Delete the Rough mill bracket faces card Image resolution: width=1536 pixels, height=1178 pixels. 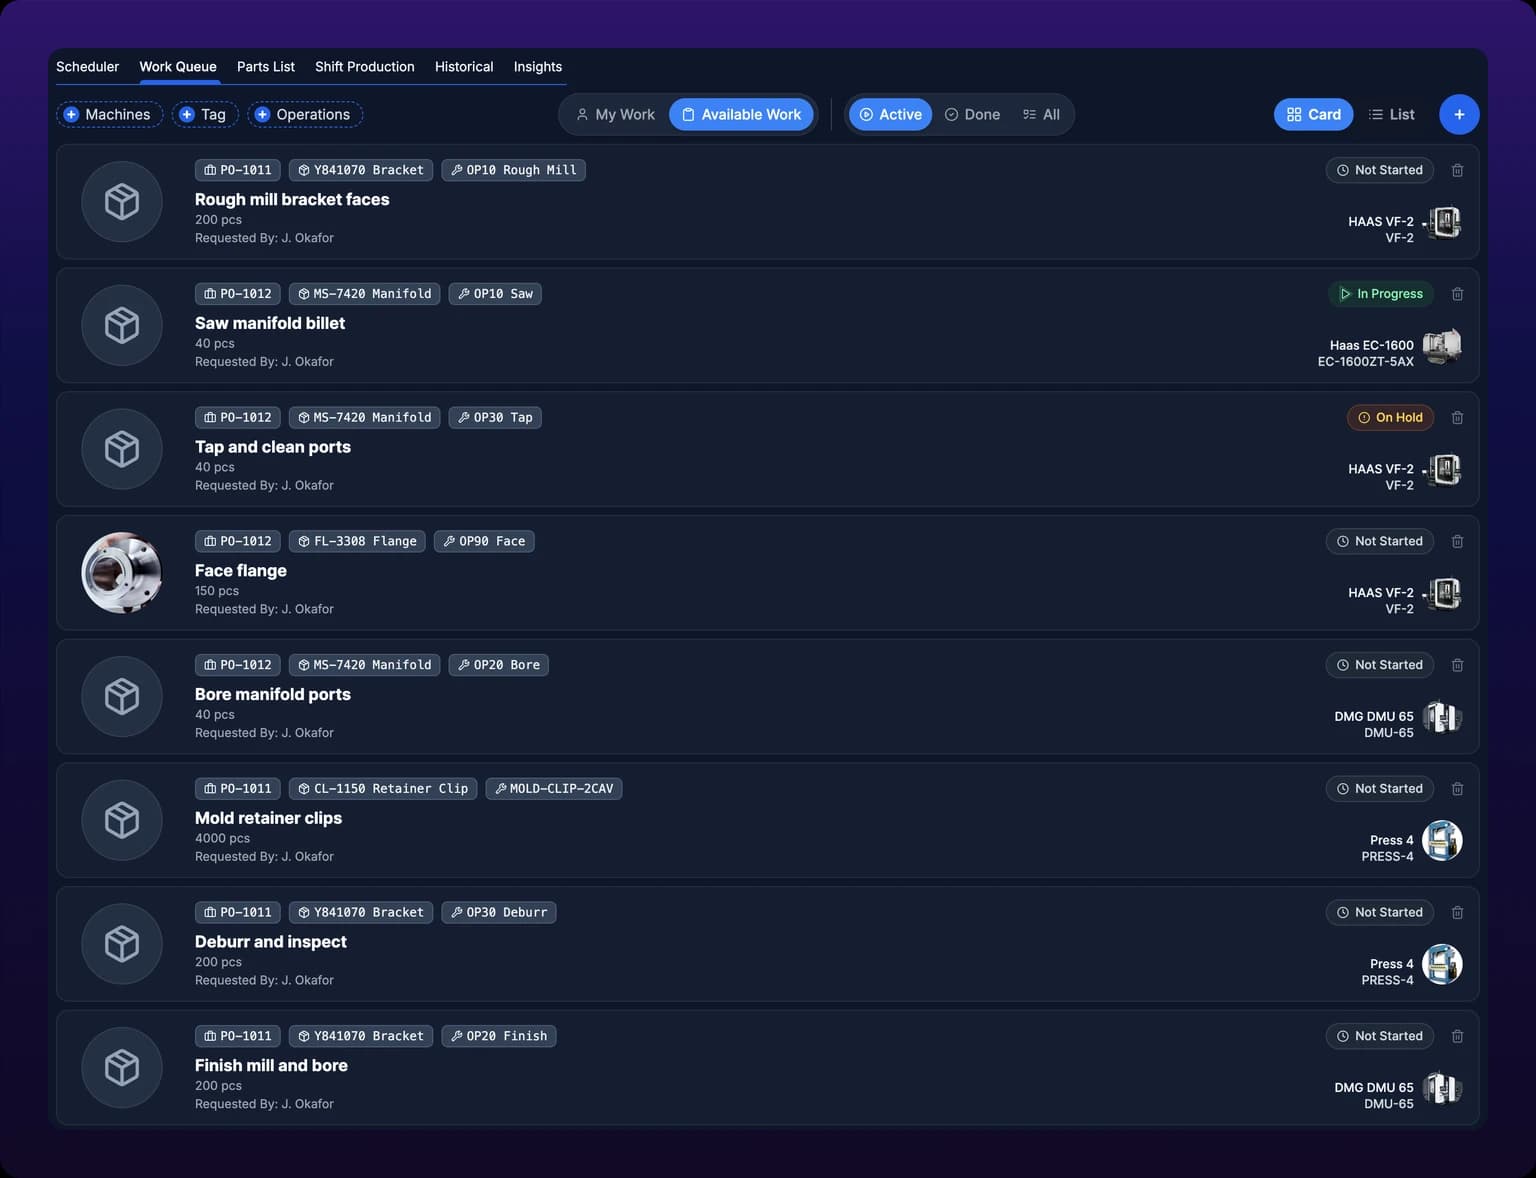tap(1457, 170)
